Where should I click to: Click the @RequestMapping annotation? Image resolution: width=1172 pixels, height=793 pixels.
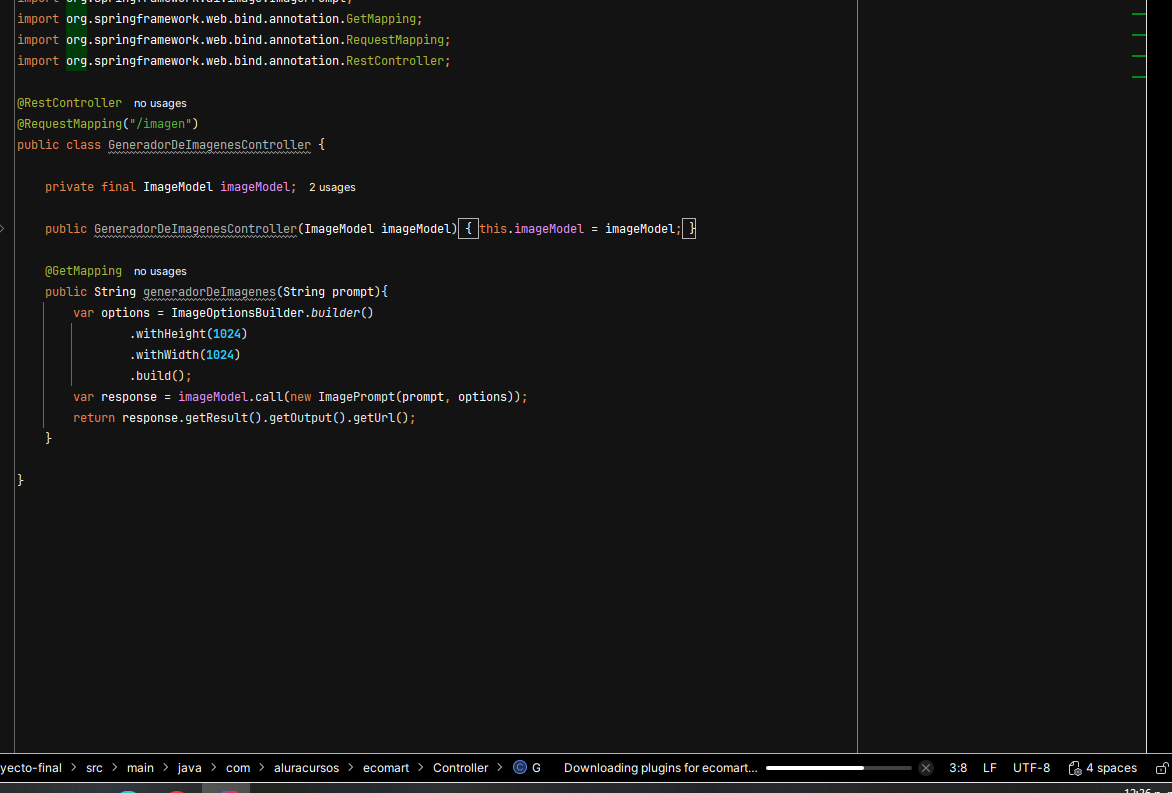pos(70,123)
